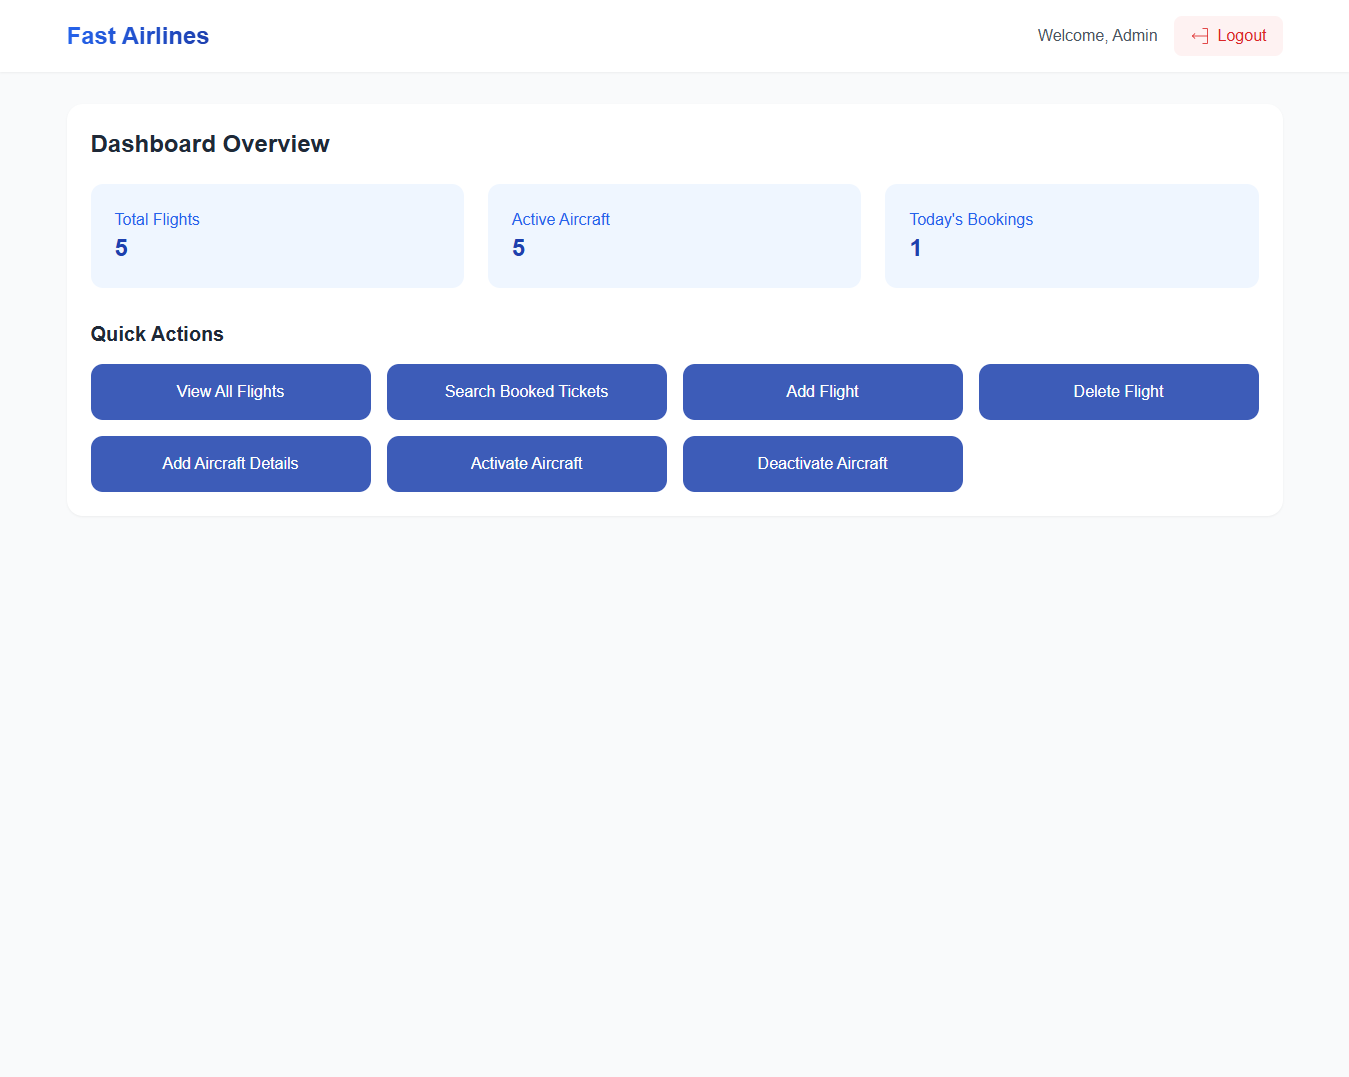Click the Welcome, Admin greeting

pyautogui.click(x=1097, y=36)
